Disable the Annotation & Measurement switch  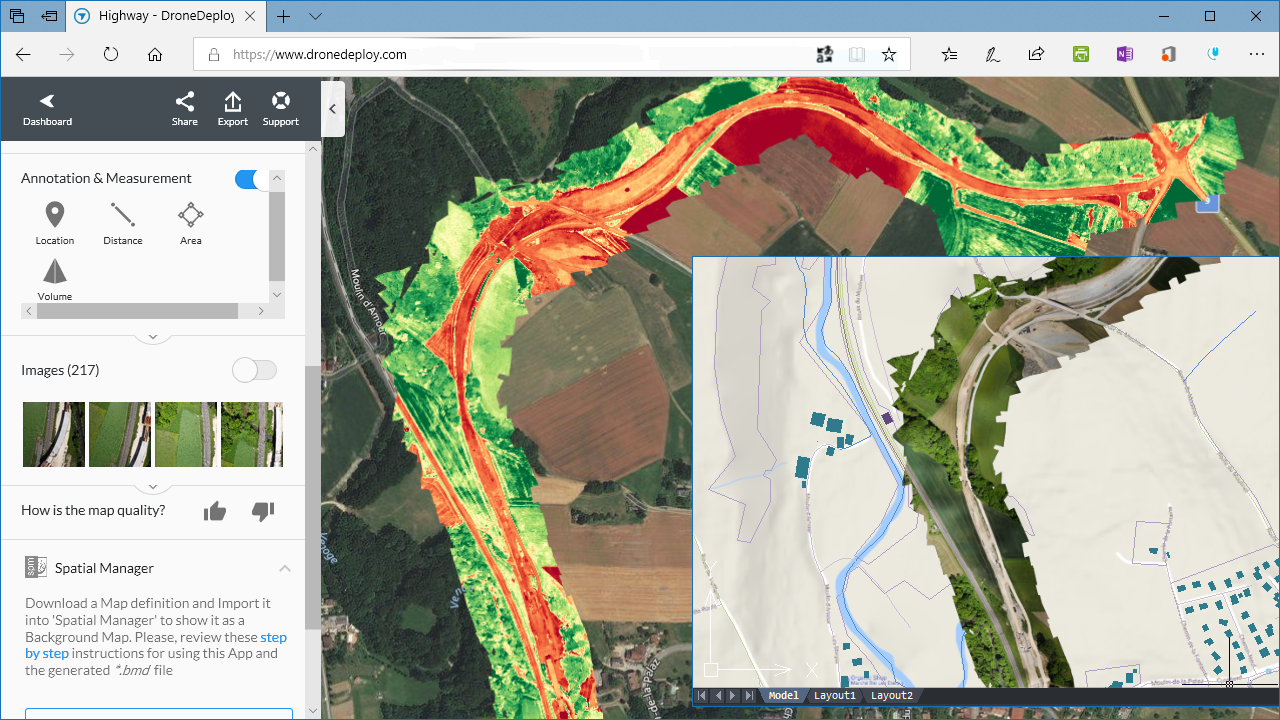250,178
